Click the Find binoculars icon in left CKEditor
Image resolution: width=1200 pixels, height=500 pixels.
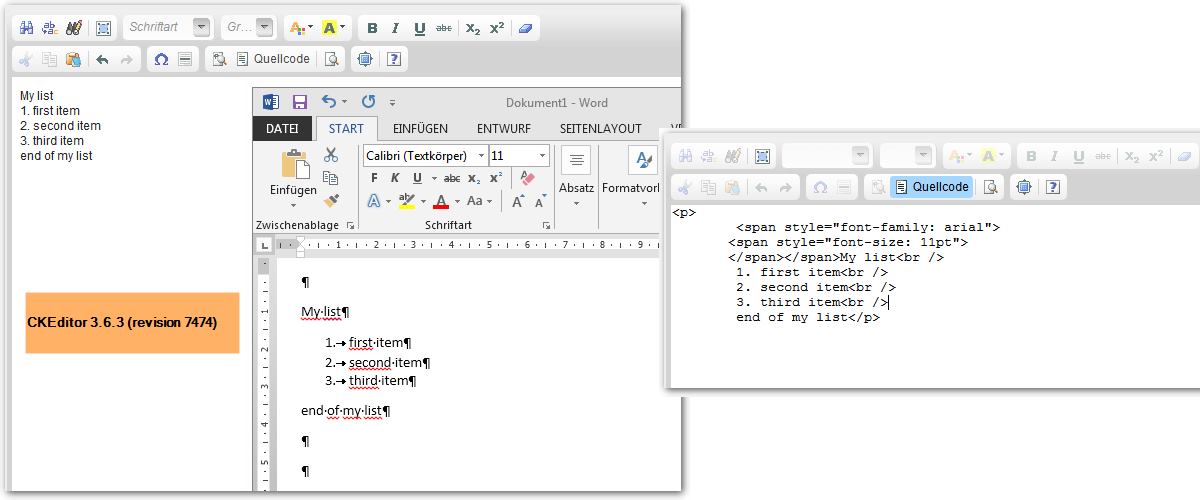click(28, 28)
